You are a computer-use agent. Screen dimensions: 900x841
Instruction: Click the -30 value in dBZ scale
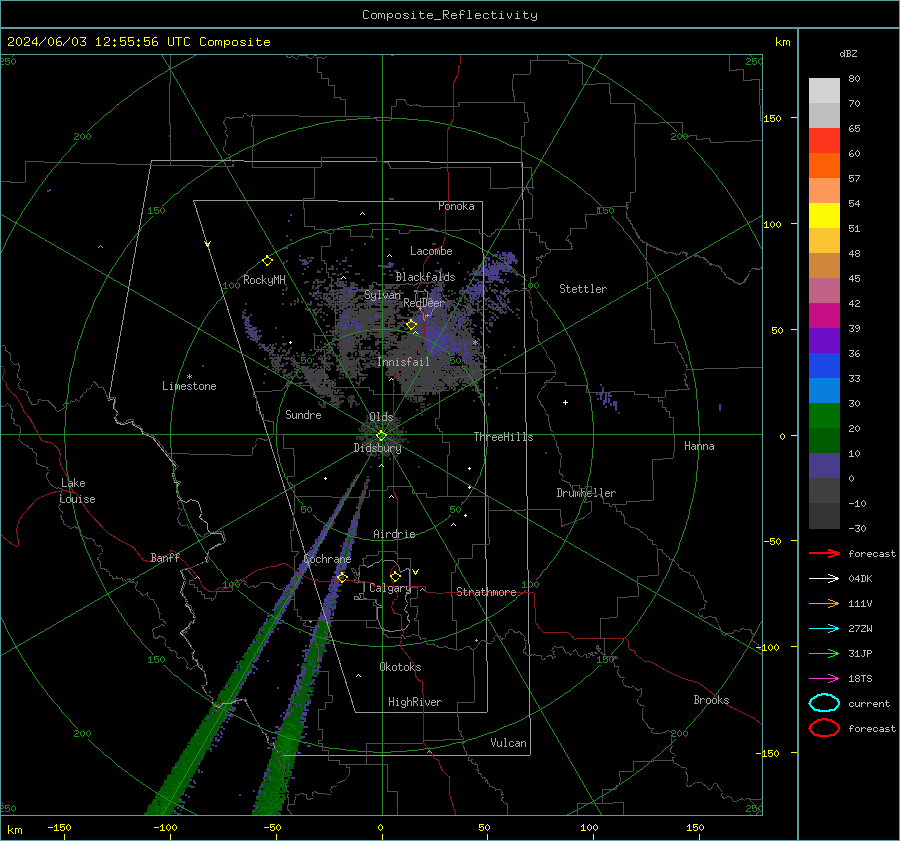[x=858, y=528]
